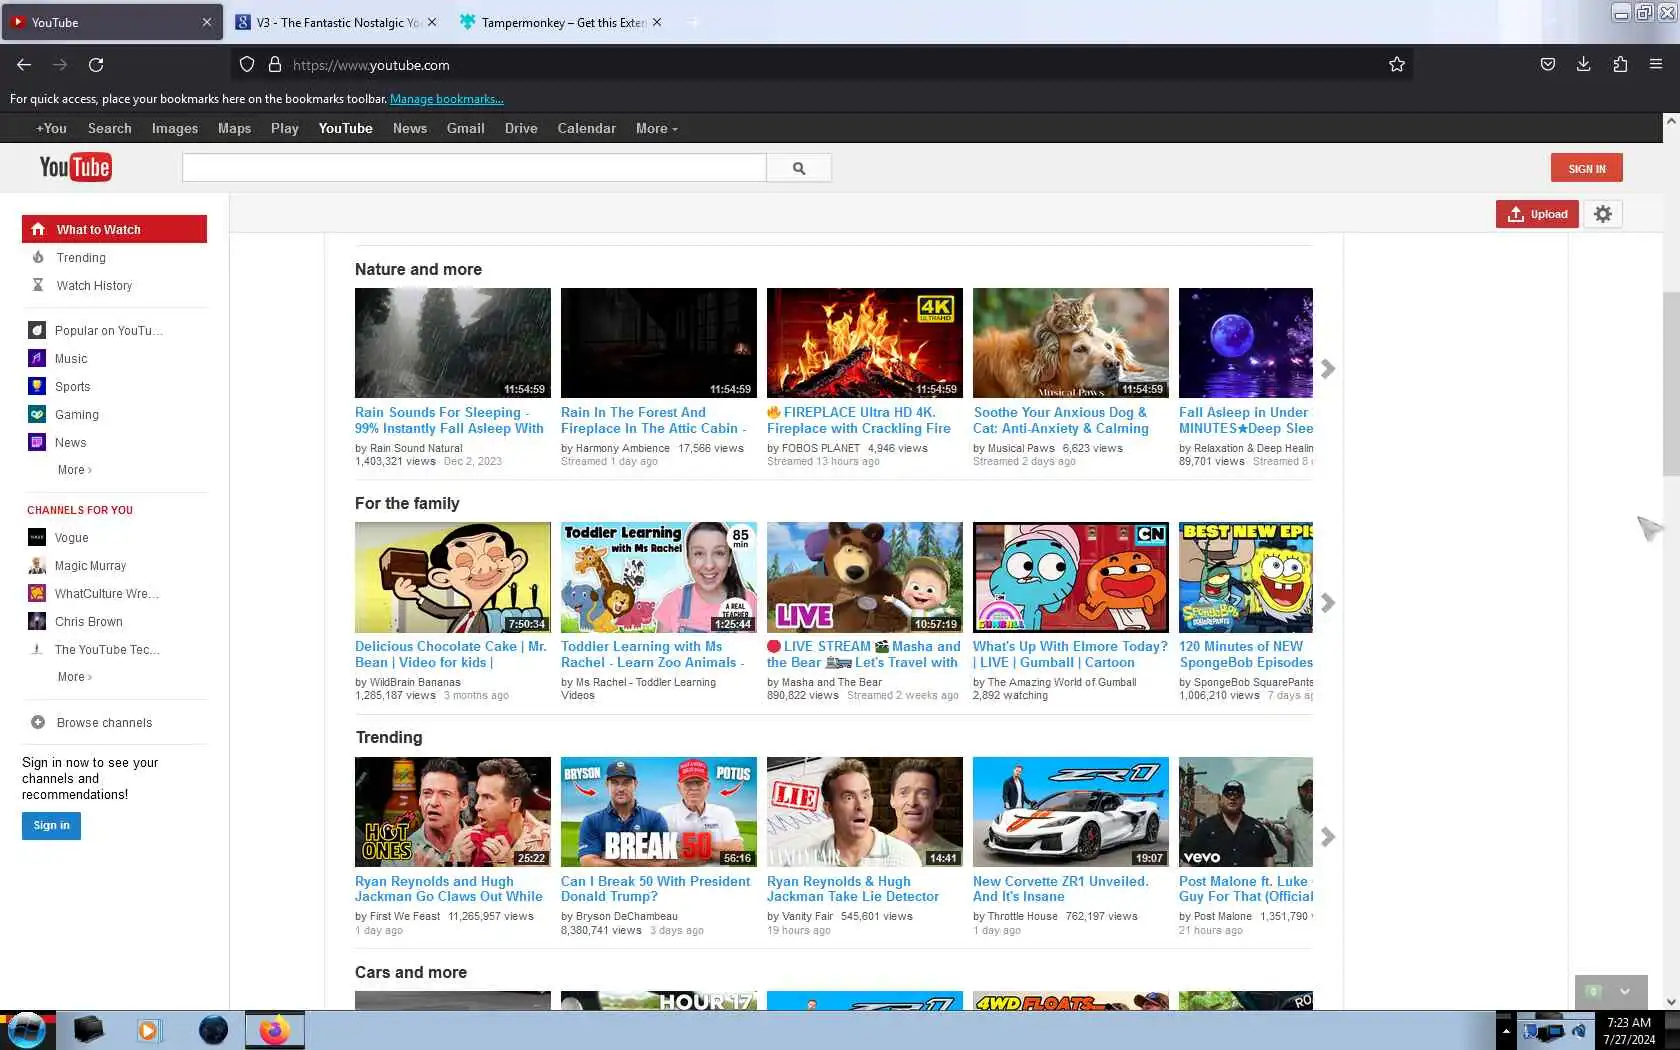The width and height of the screenshot is (1680, 1050).
Task: Expand the More dropdown in Google bar
Action: click(657, 128)
